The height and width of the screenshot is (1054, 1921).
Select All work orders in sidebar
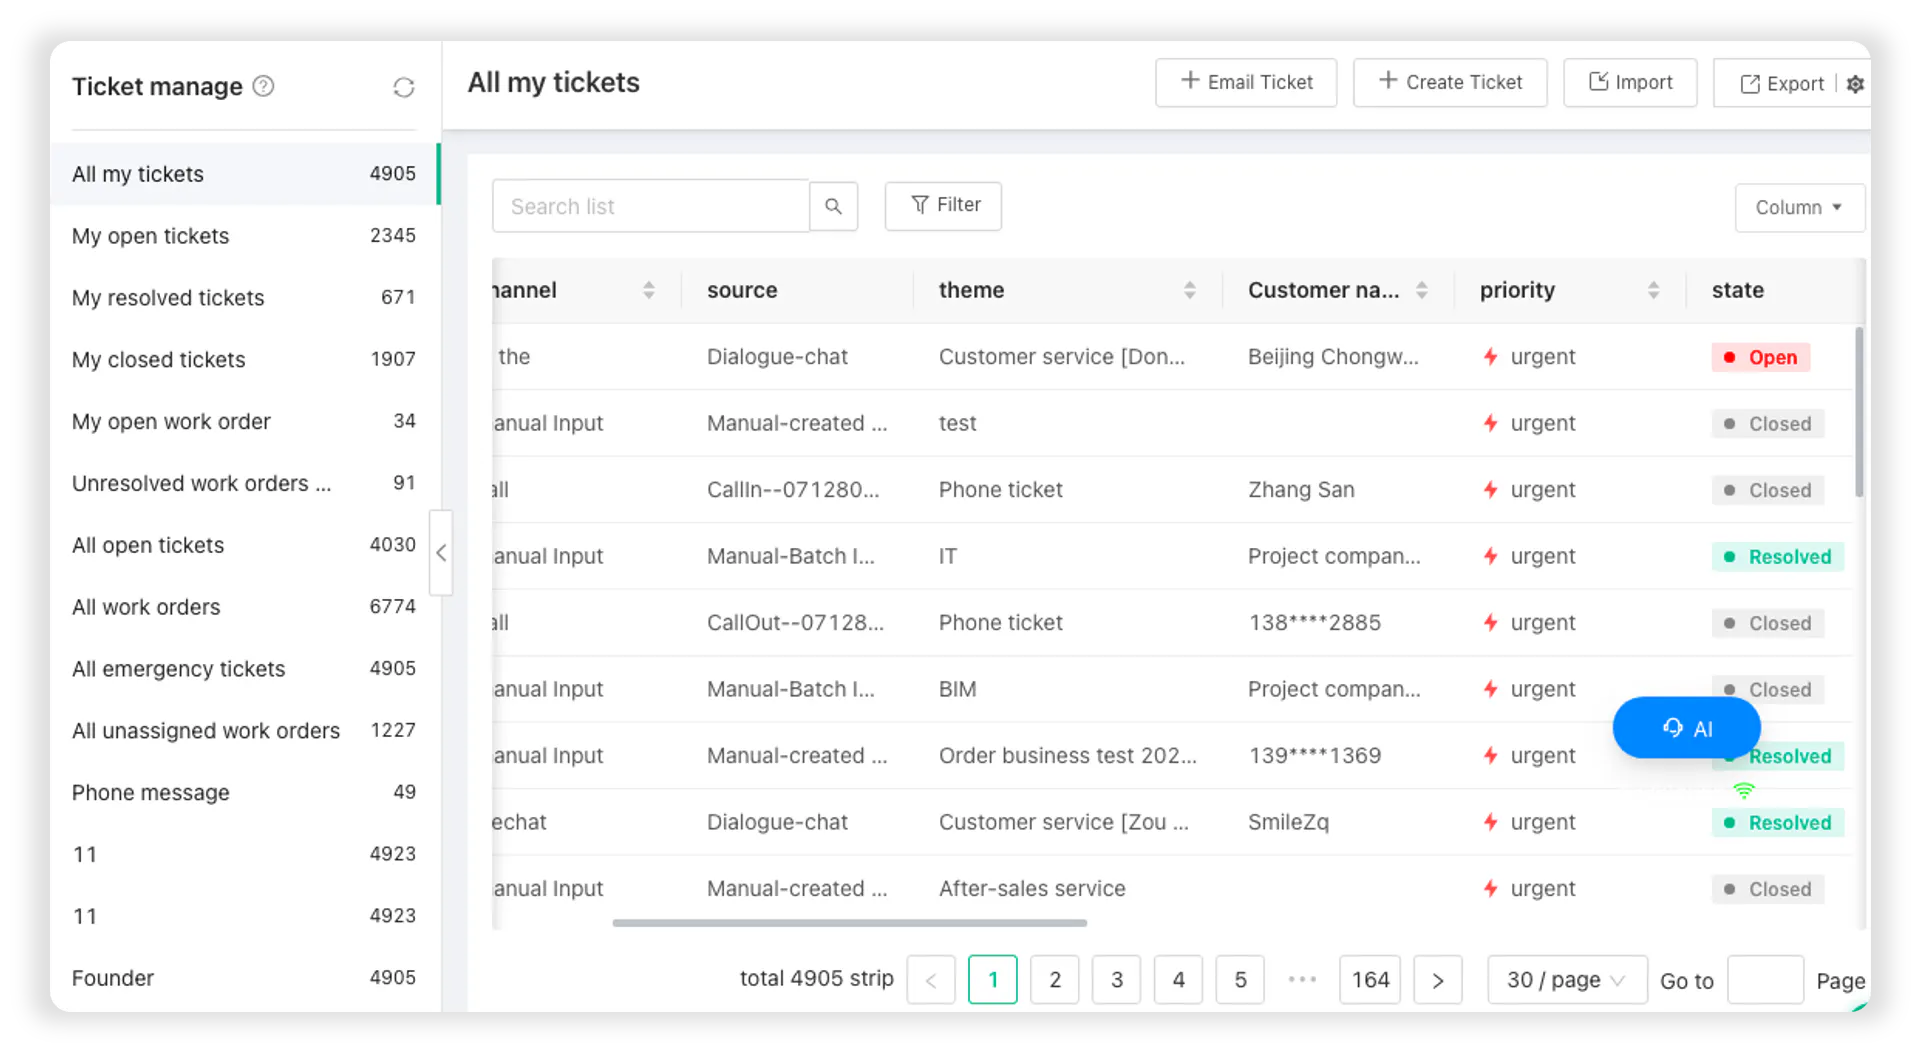(x=244, y=608)
